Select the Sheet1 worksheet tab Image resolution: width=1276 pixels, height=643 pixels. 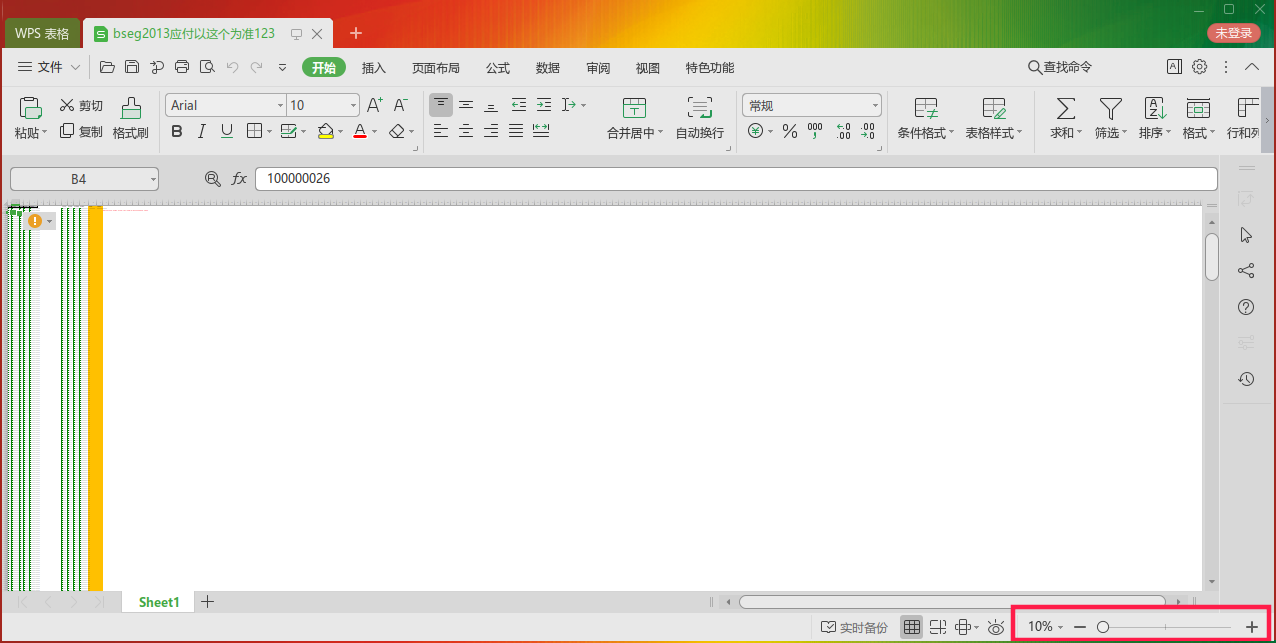[x=159, y=602]
